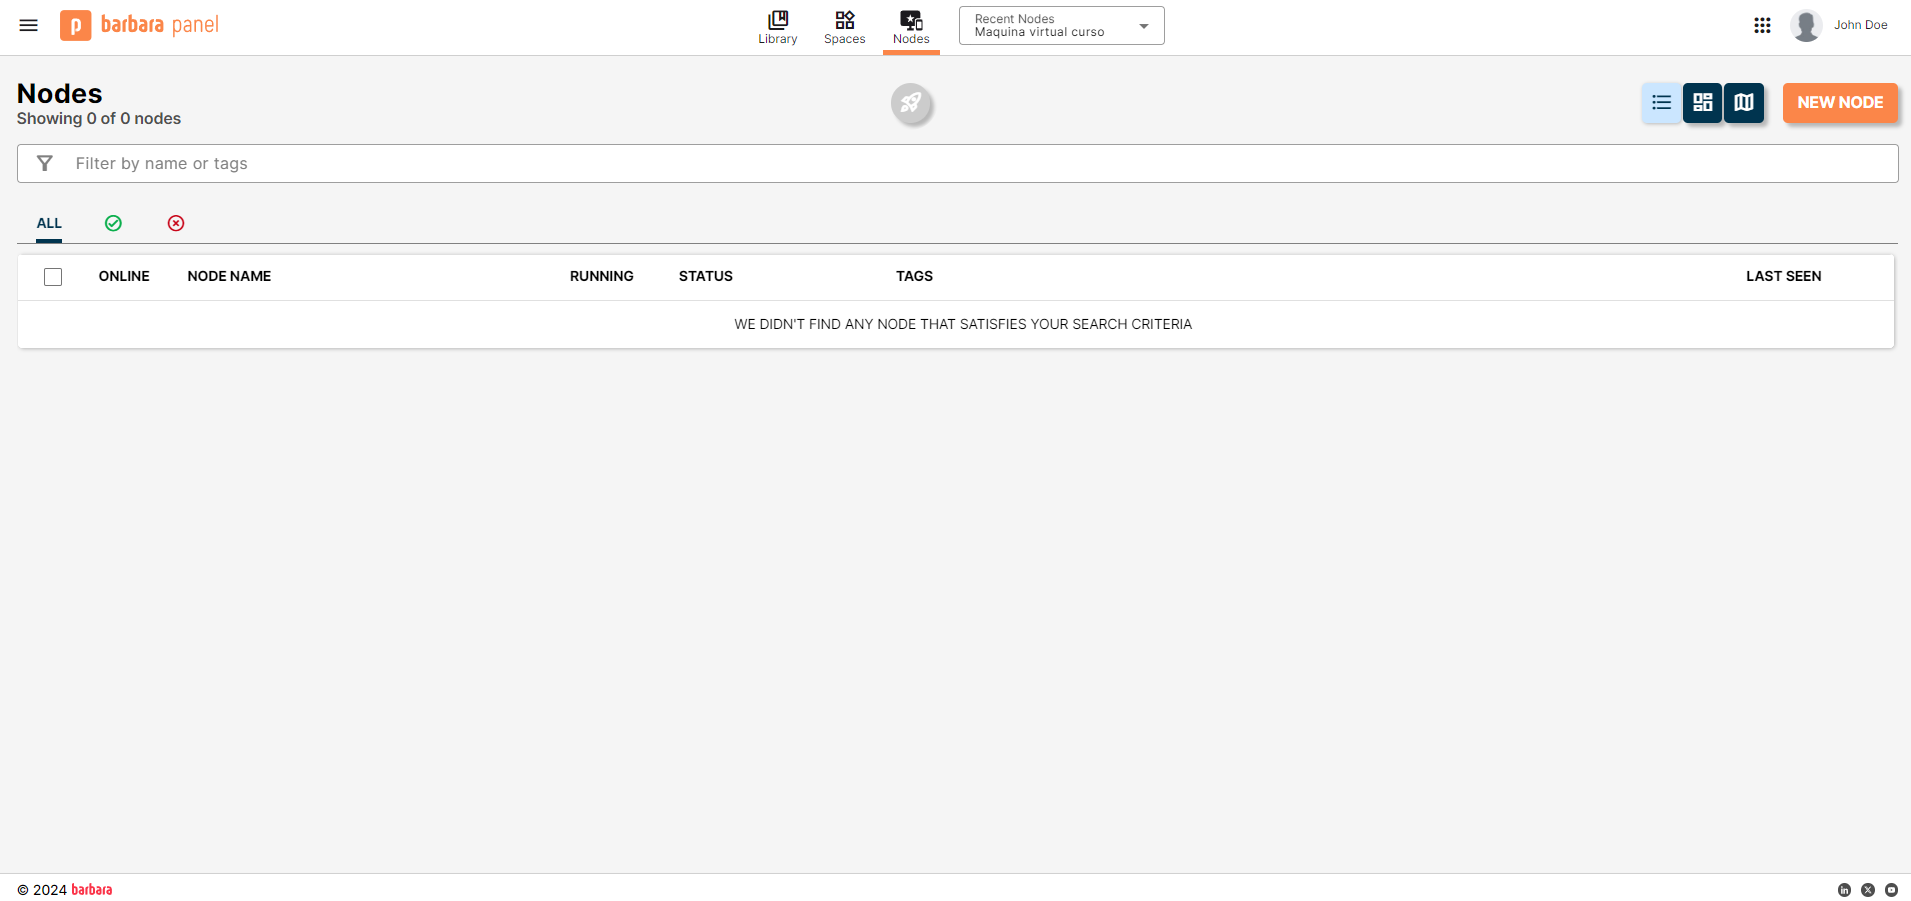Screen dimensions: 1911x901
Task: Open the LinkedIn icon in the footer
Action: click(1845, 890)
